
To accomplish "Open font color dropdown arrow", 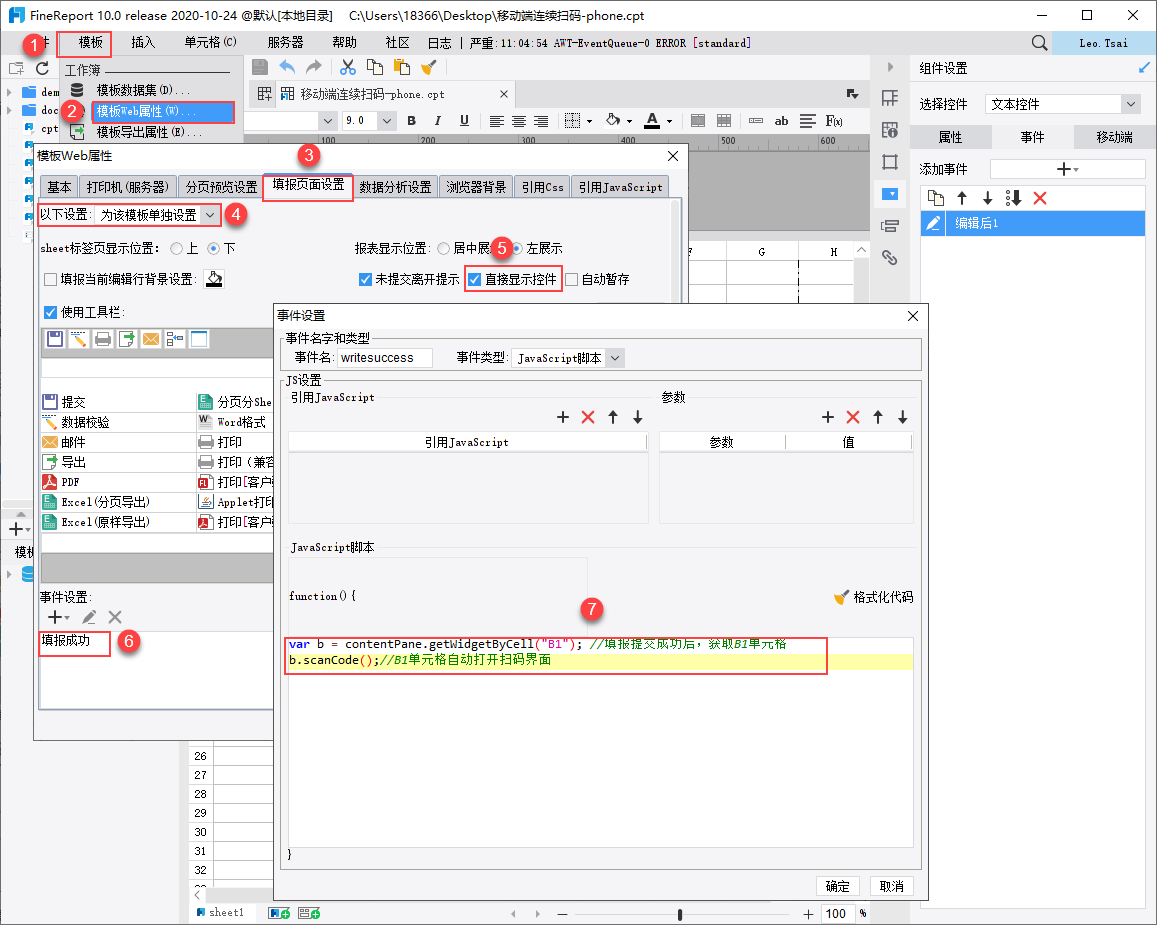I will coord(669,121).
